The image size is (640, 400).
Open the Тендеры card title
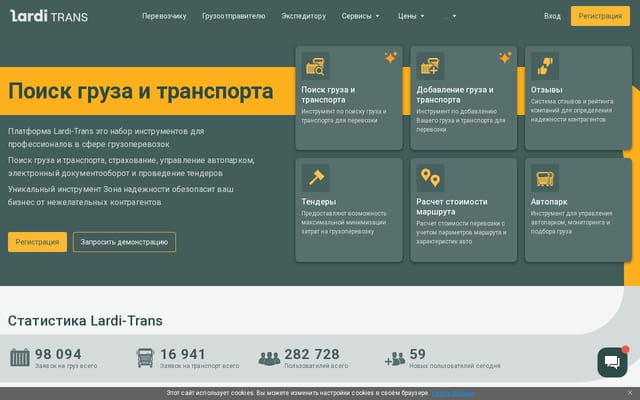point(319,202)
